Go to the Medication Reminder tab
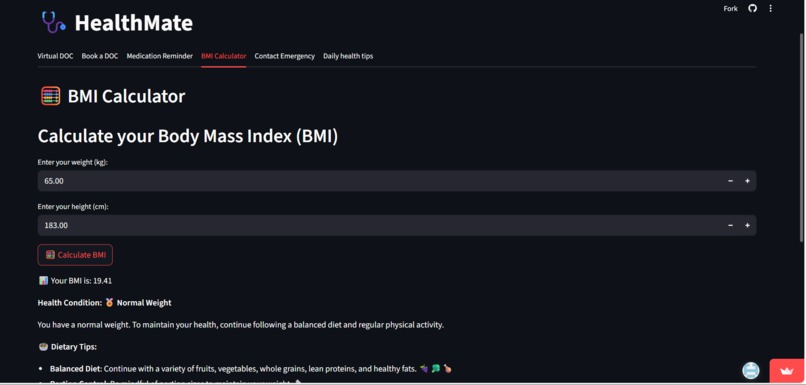Image resolution: width=806 pixels, height=385 pixels. [160, 56]
